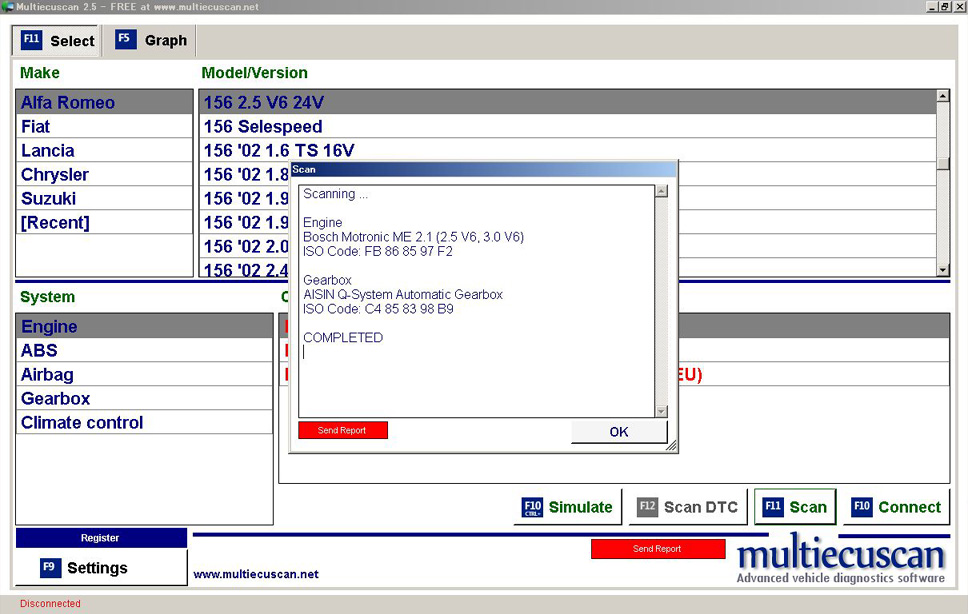Select Alfa Romeo in Make list
This screenshot has height=614, width=968.
104,102
